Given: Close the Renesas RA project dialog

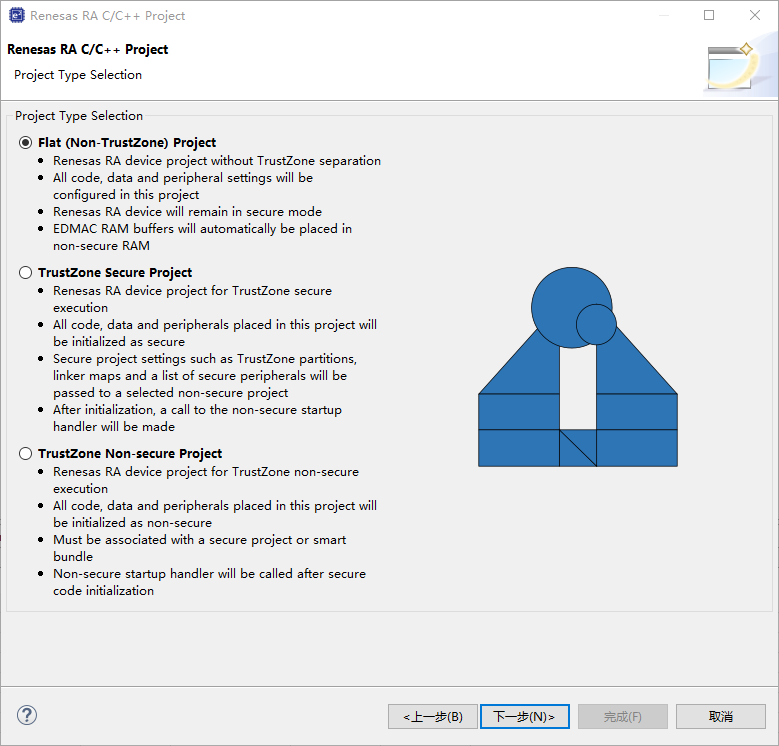Looking at the screenshot, I should (755, 15).
